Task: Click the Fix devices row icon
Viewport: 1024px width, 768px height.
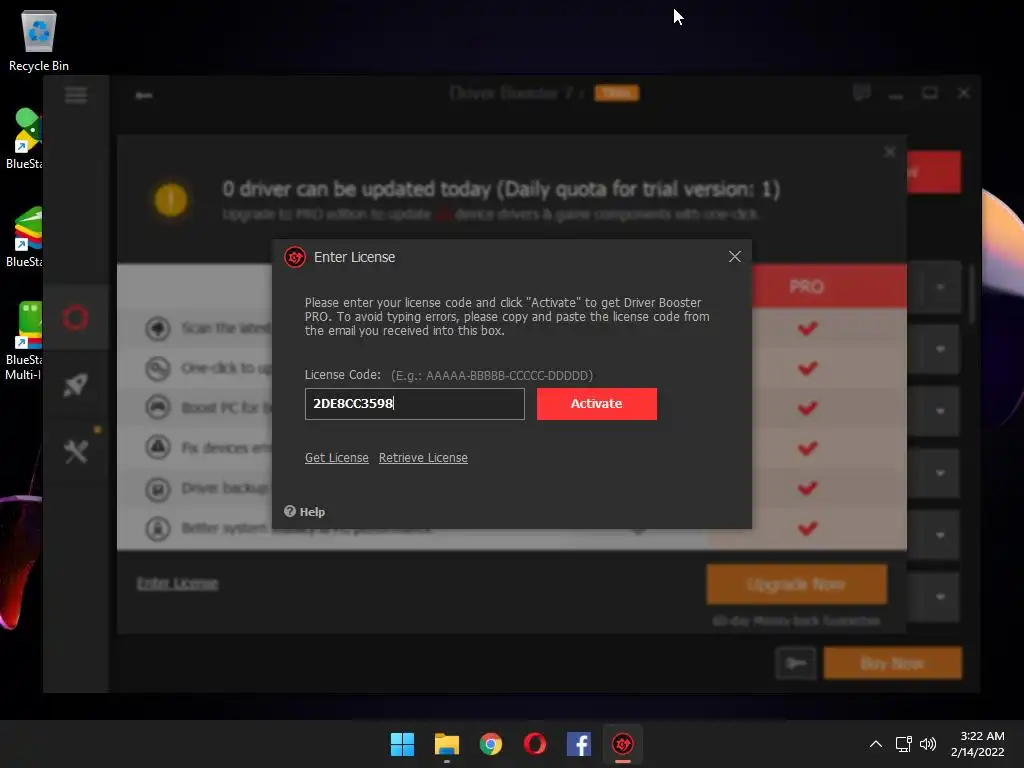Action: (157, 448)
